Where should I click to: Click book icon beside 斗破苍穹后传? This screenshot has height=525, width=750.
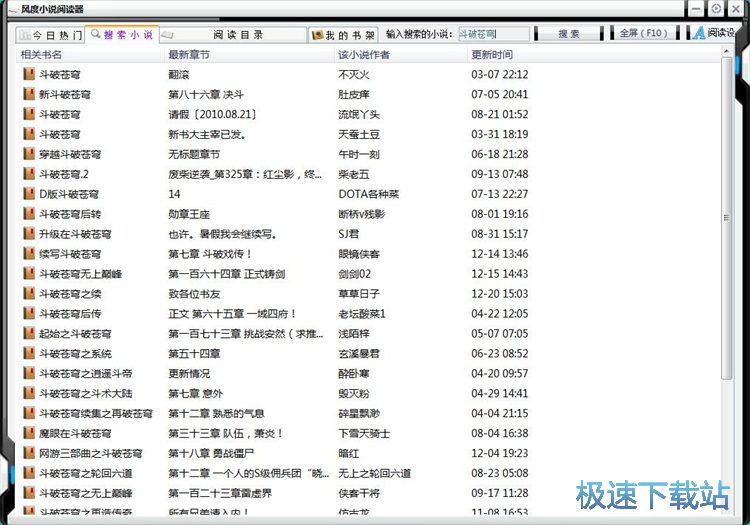[x=29, y=313]
